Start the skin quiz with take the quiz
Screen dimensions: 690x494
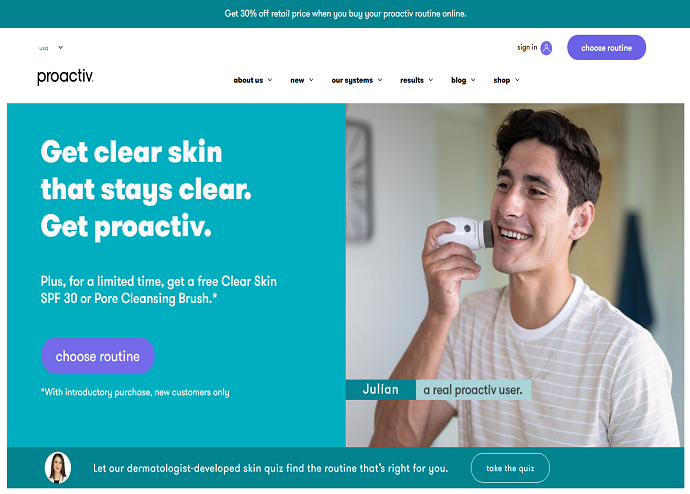point(510,468)
